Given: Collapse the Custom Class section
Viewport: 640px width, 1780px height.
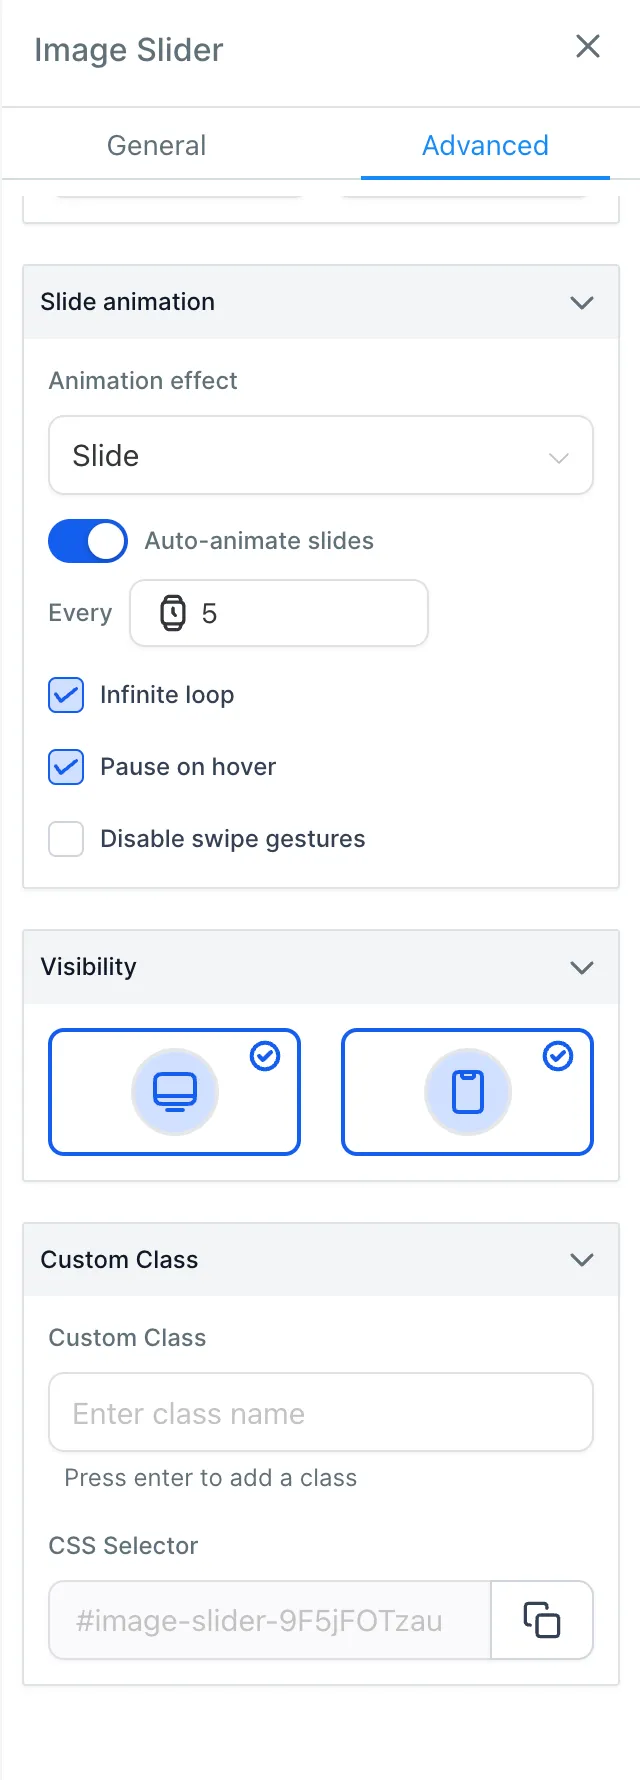Looking at the screenshot, I should point(582,1260).
